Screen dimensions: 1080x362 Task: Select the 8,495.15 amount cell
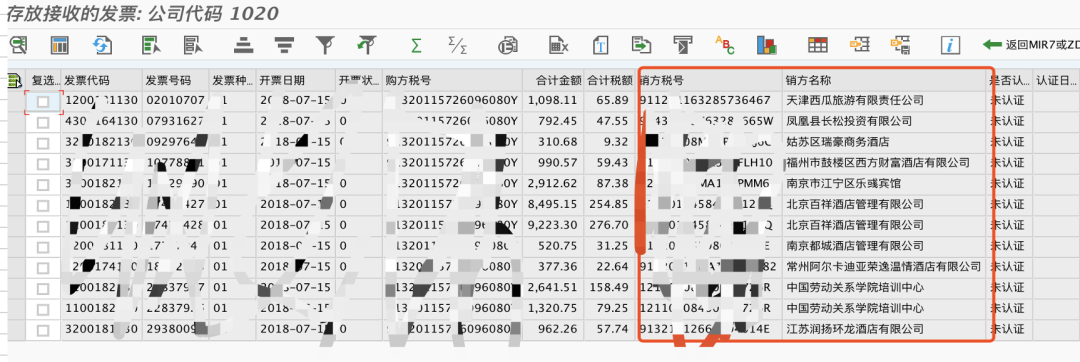[x=553, y=205]
